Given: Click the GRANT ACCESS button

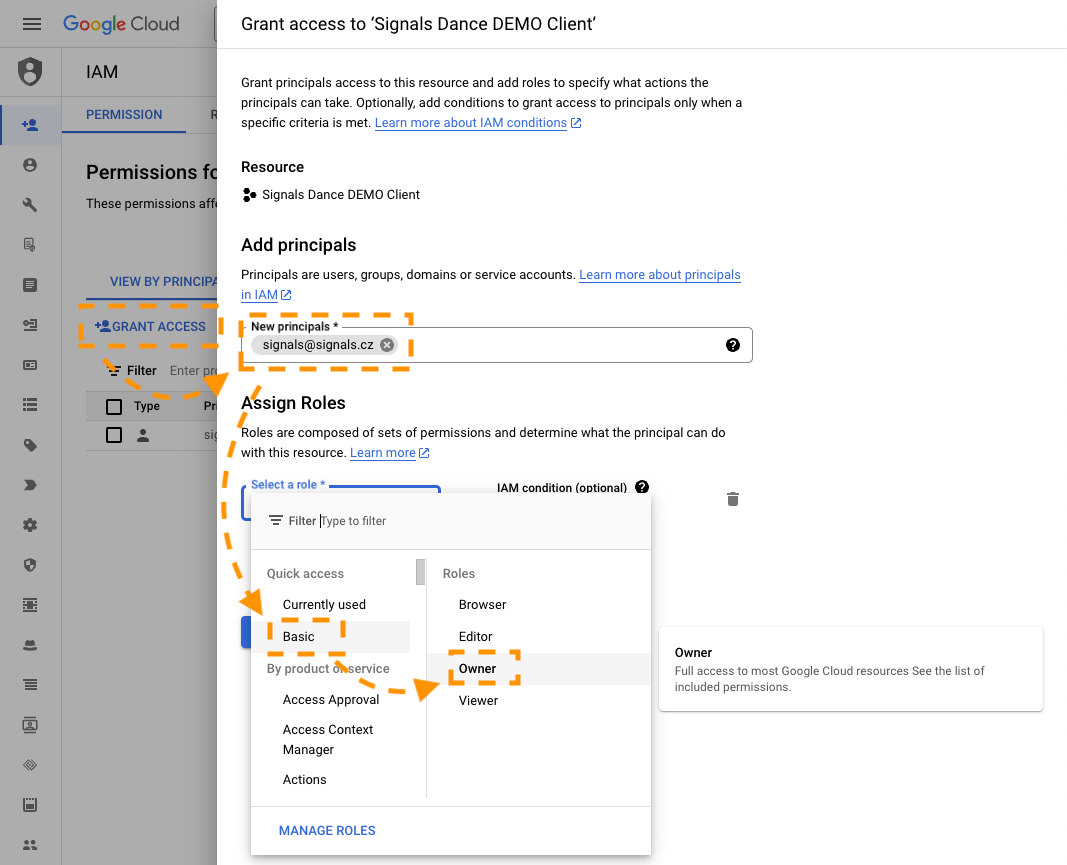Looking at the screenshot, I should pos(150,327).
